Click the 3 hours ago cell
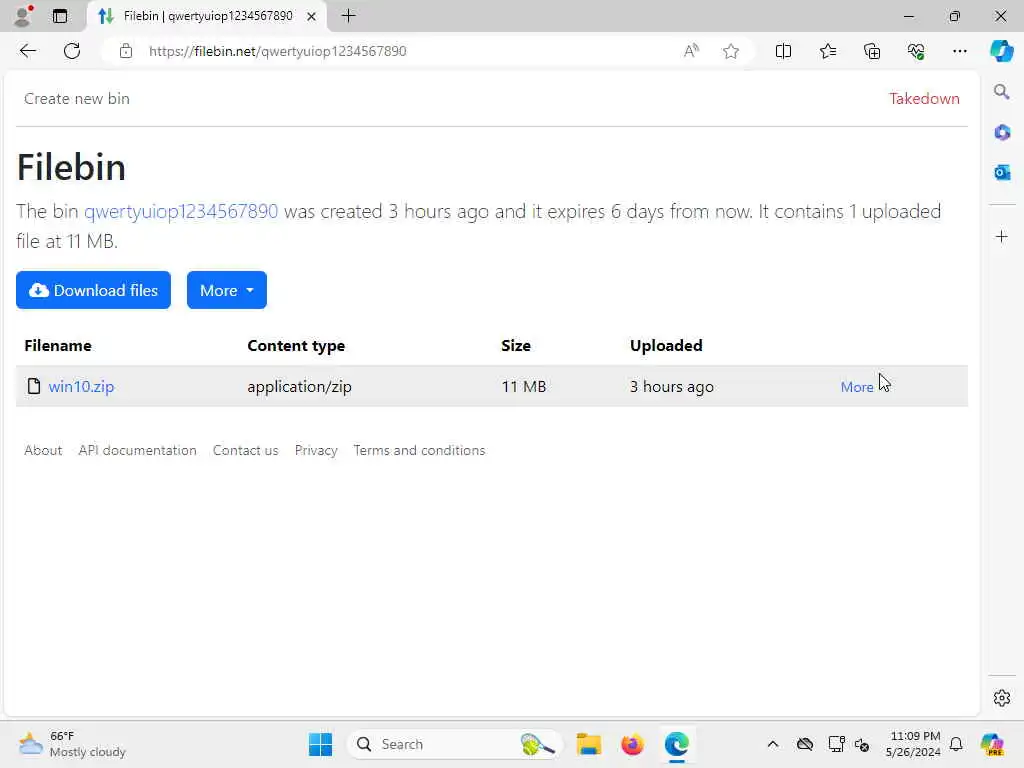The height and width of the screenshot is (768, 1024). (x=671, y=387)
